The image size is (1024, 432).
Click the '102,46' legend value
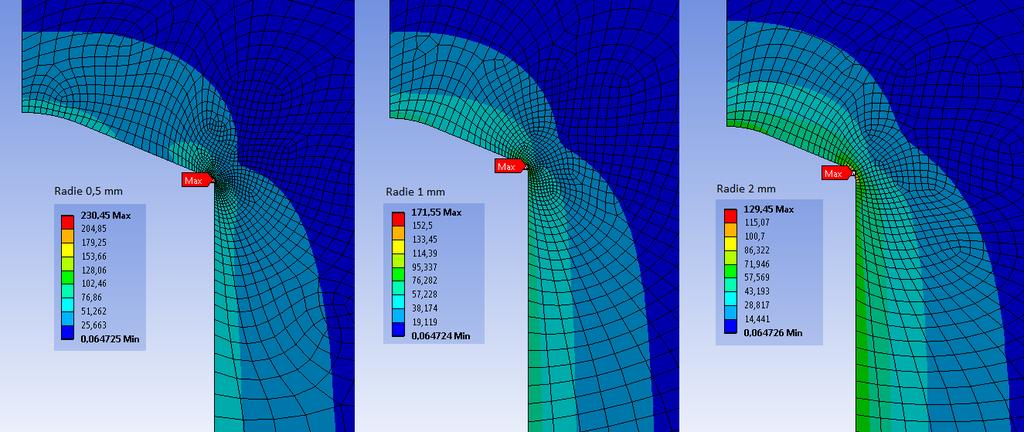point(93,283)
